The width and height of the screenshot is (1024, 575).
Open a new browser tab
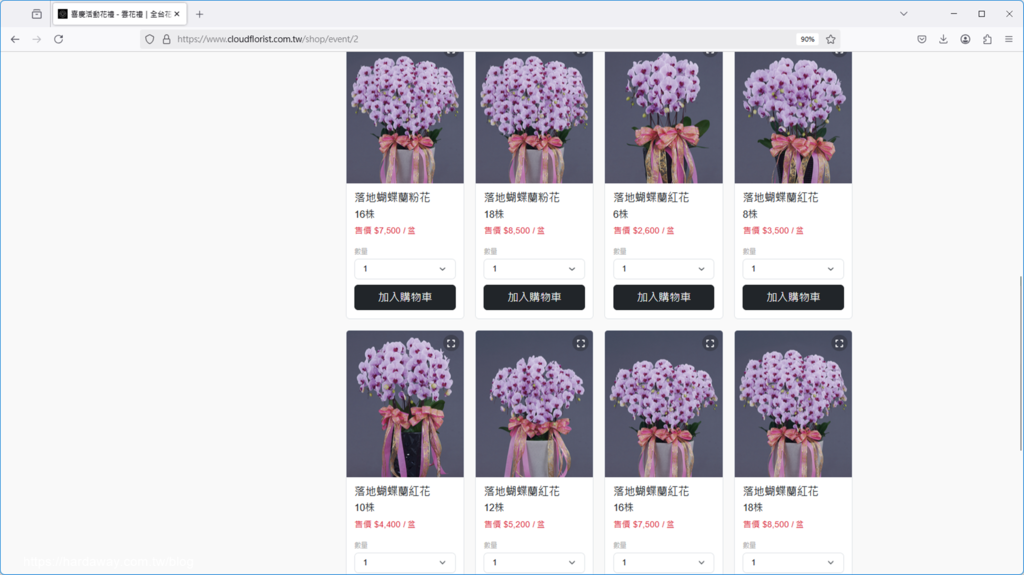[x=200, y=14]
